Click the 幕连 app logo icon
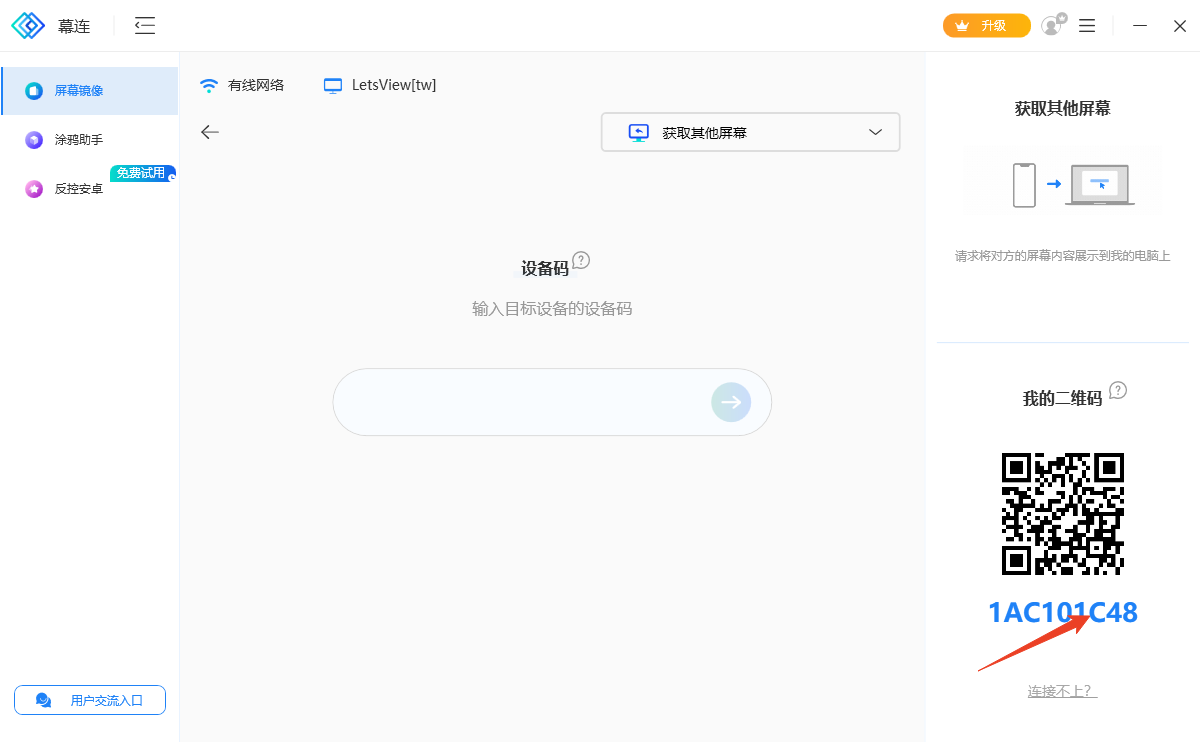1200x742 pixels. pyautogui.click(x=29, y=26)
